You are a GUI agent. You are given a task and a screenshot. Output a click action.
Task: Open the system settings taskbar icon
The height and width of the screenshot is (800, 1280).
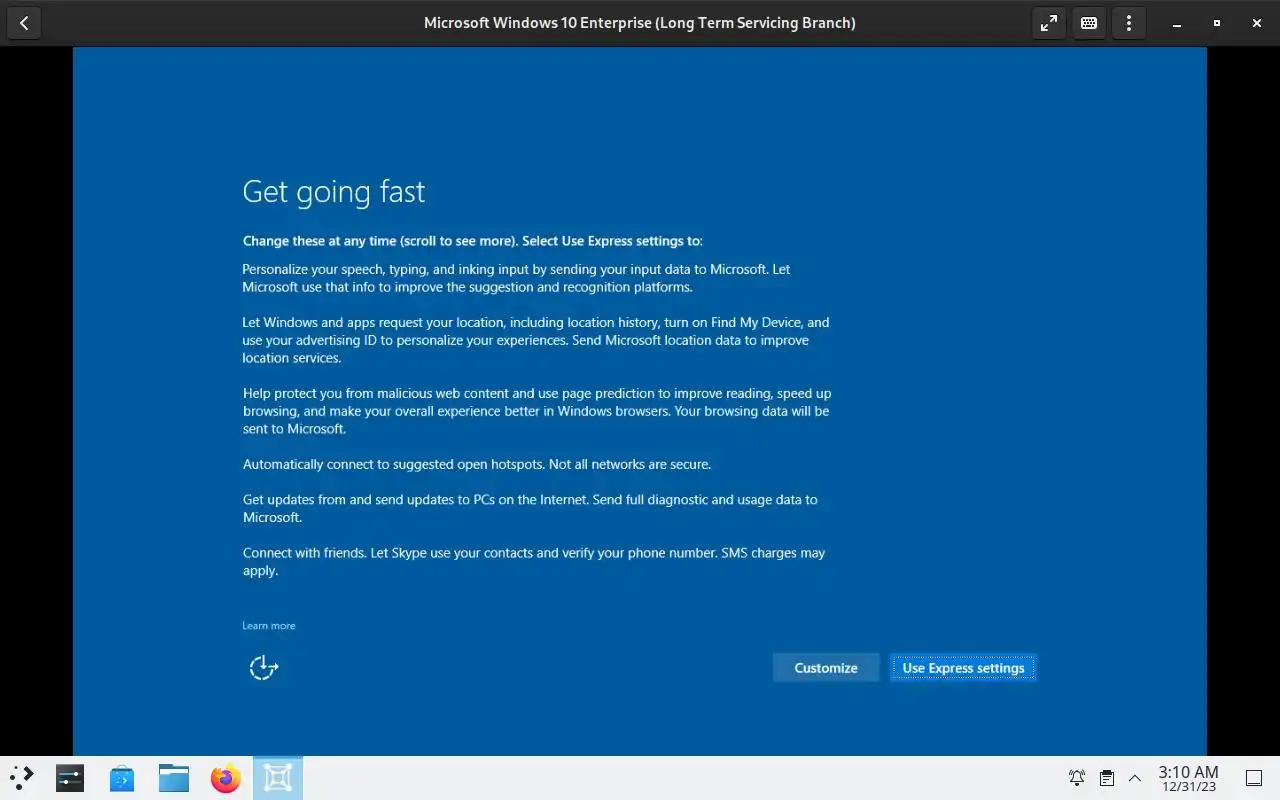click(70, 778)
